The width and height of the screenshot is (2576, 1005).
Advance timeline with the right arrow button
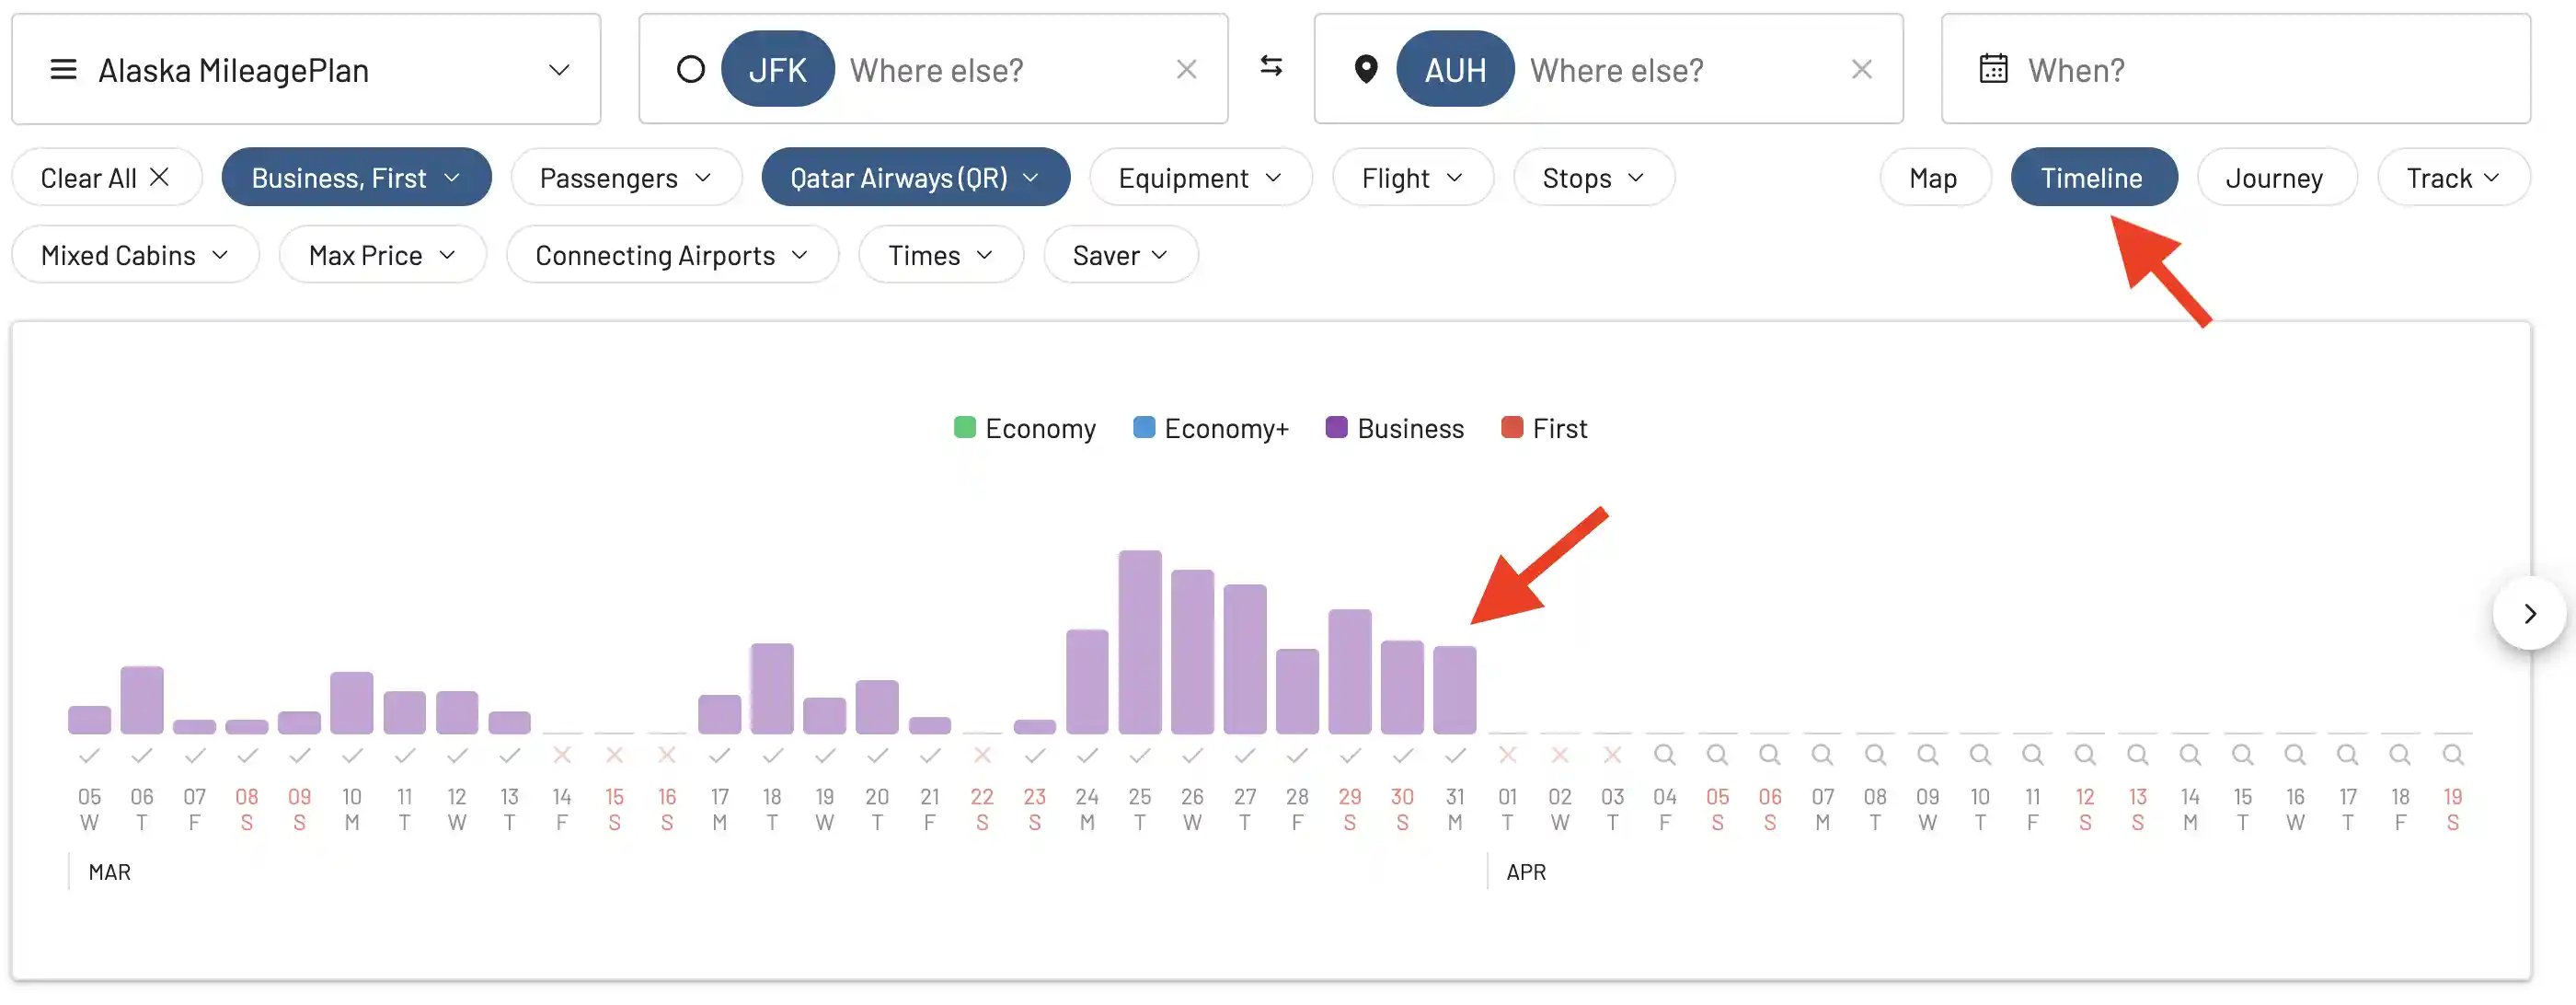coord(2529,614)
